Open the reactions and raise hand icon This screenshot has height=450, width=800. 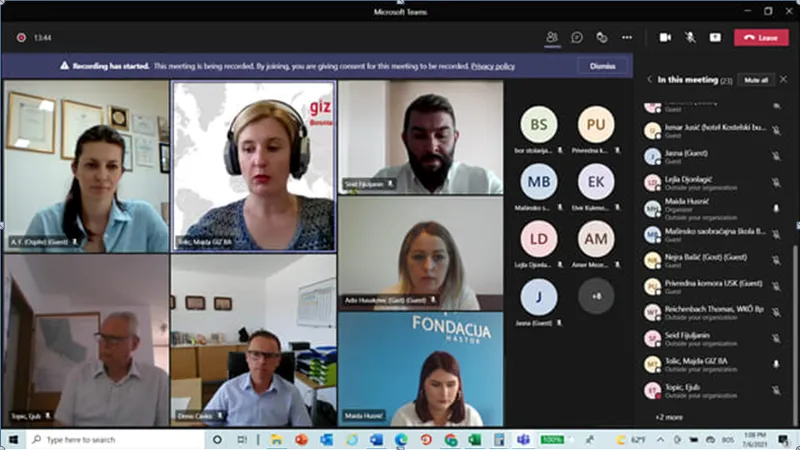(602, 37)
